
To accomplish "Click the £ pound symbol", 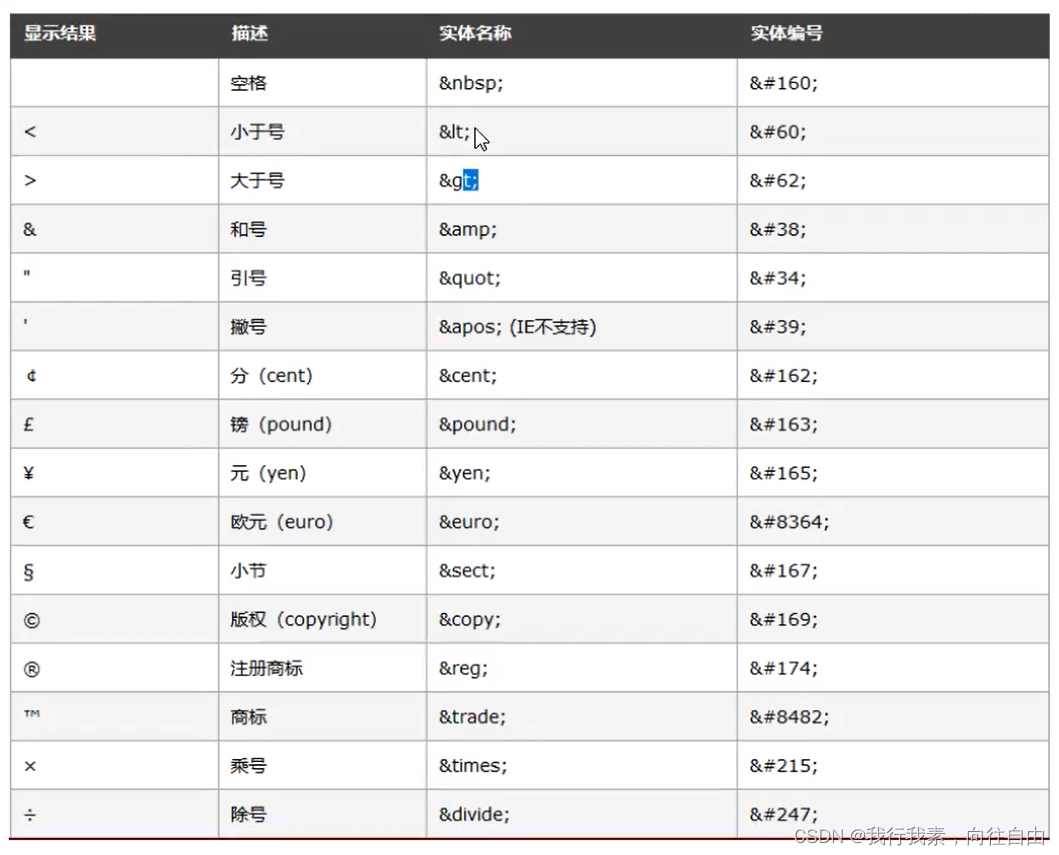I will [x=29, y=424].
